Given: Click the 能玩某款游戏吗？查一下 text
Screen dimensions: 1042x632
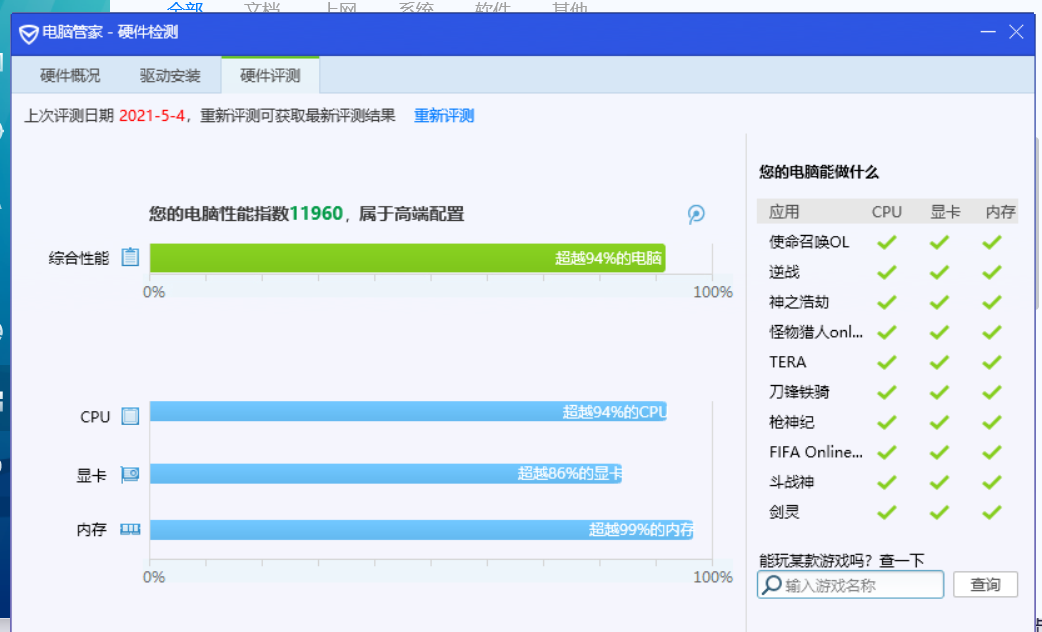Looking at the screenshot, I should click(x=841, y=560).
